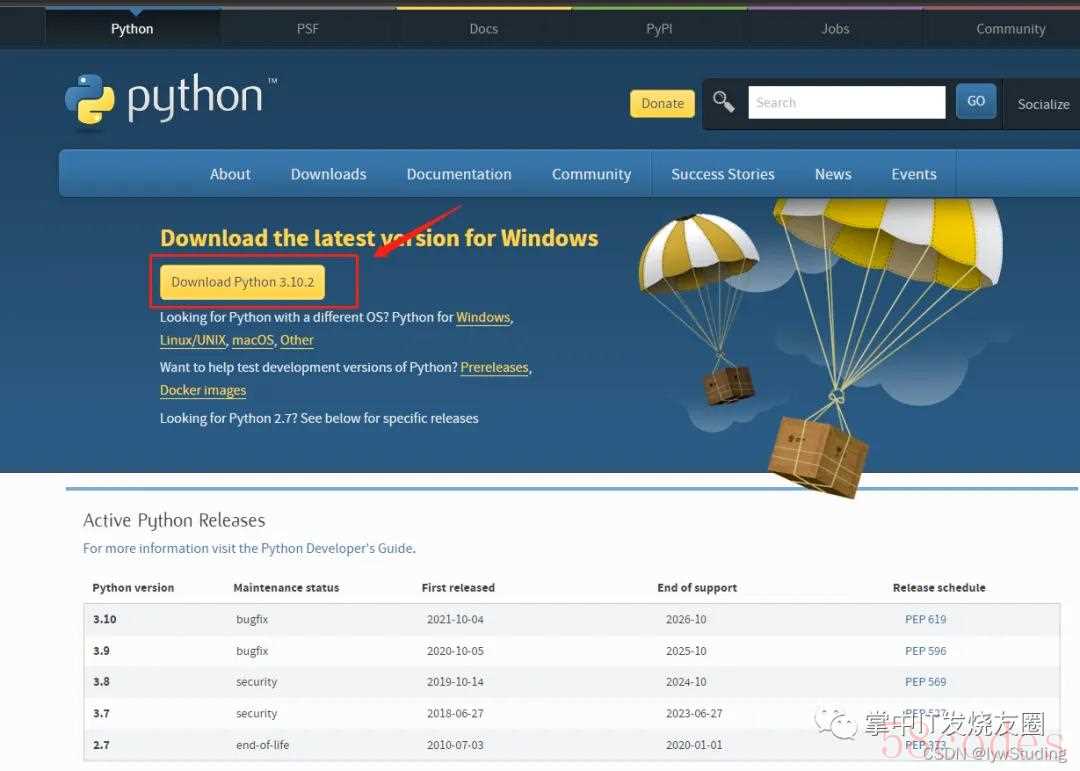1080x771 pixels.
Task: Click the first released date 2021-10-04
Action: [455, 619]
